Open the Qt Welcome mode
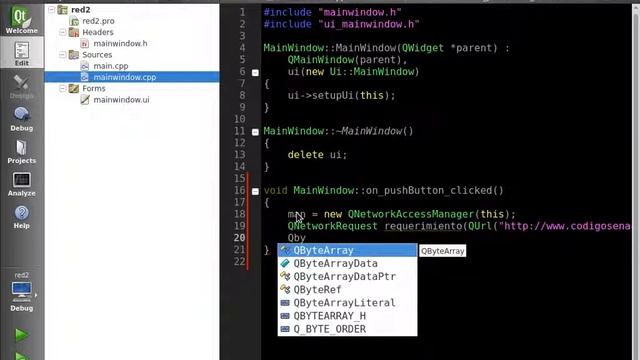 pyautogui.click(x=21, y=20)
